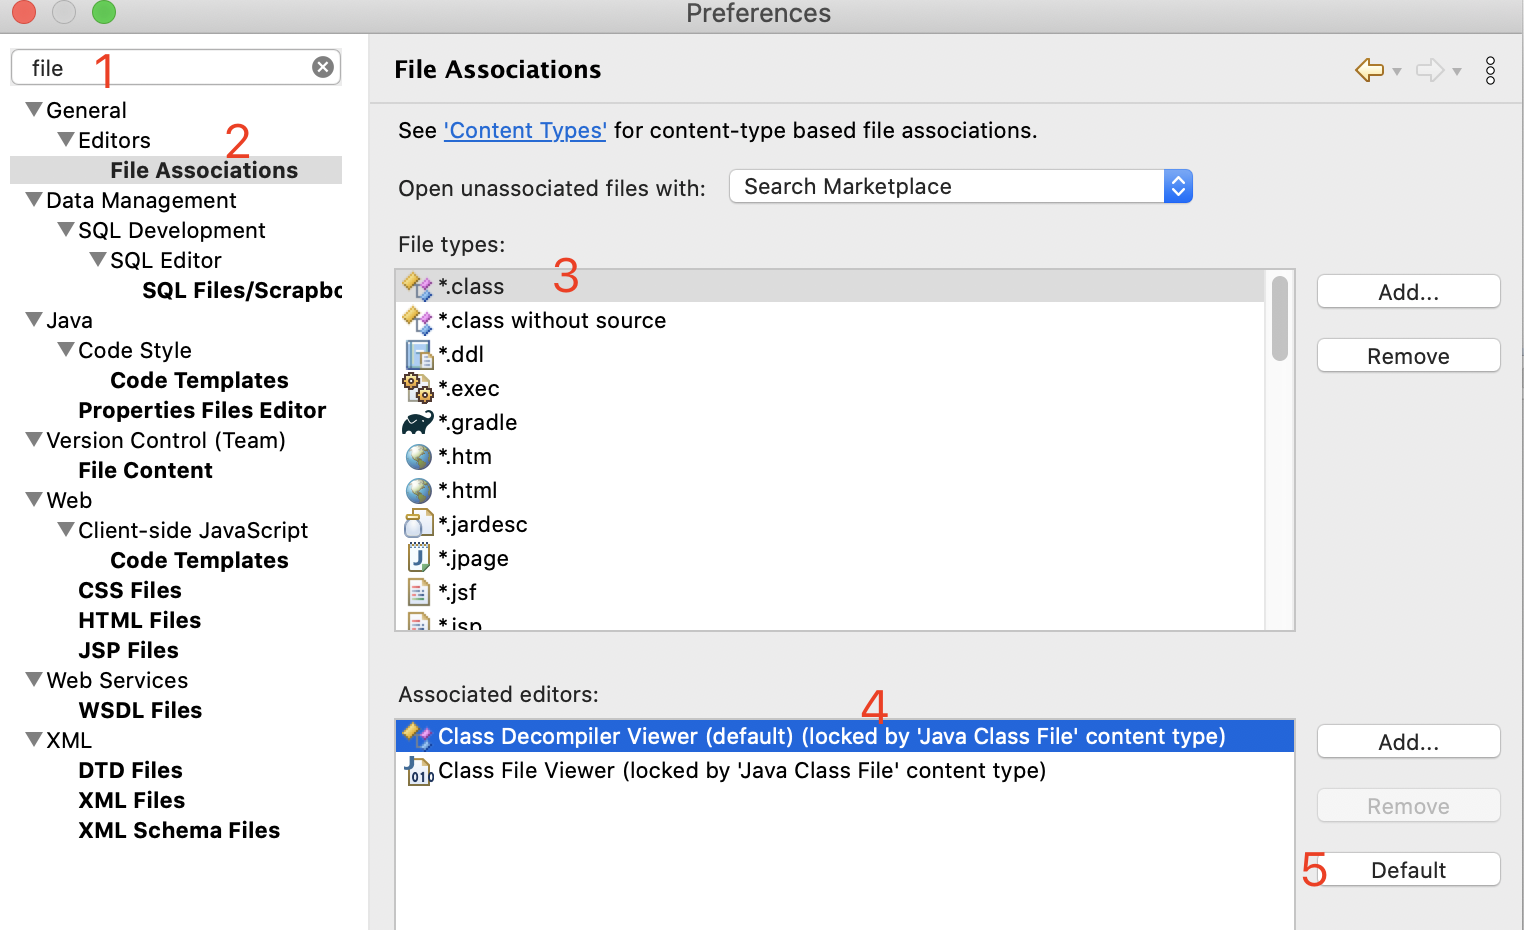This screenshot has height=930, width=1524.
Task: Click the *.jpage file icon
Action: 418,557
